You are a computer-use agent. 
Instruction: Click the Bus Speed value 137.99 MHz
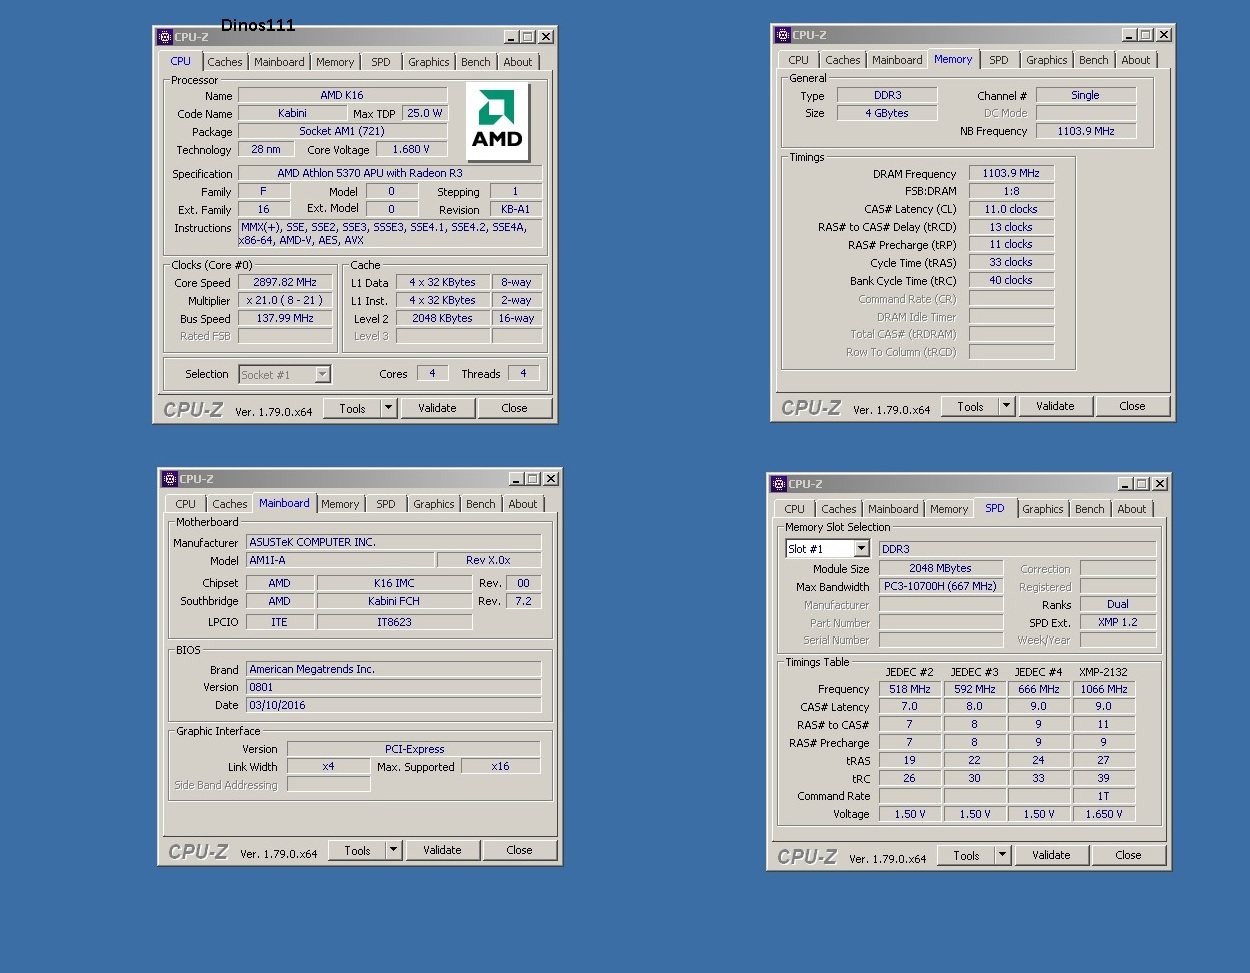(285, 319)
